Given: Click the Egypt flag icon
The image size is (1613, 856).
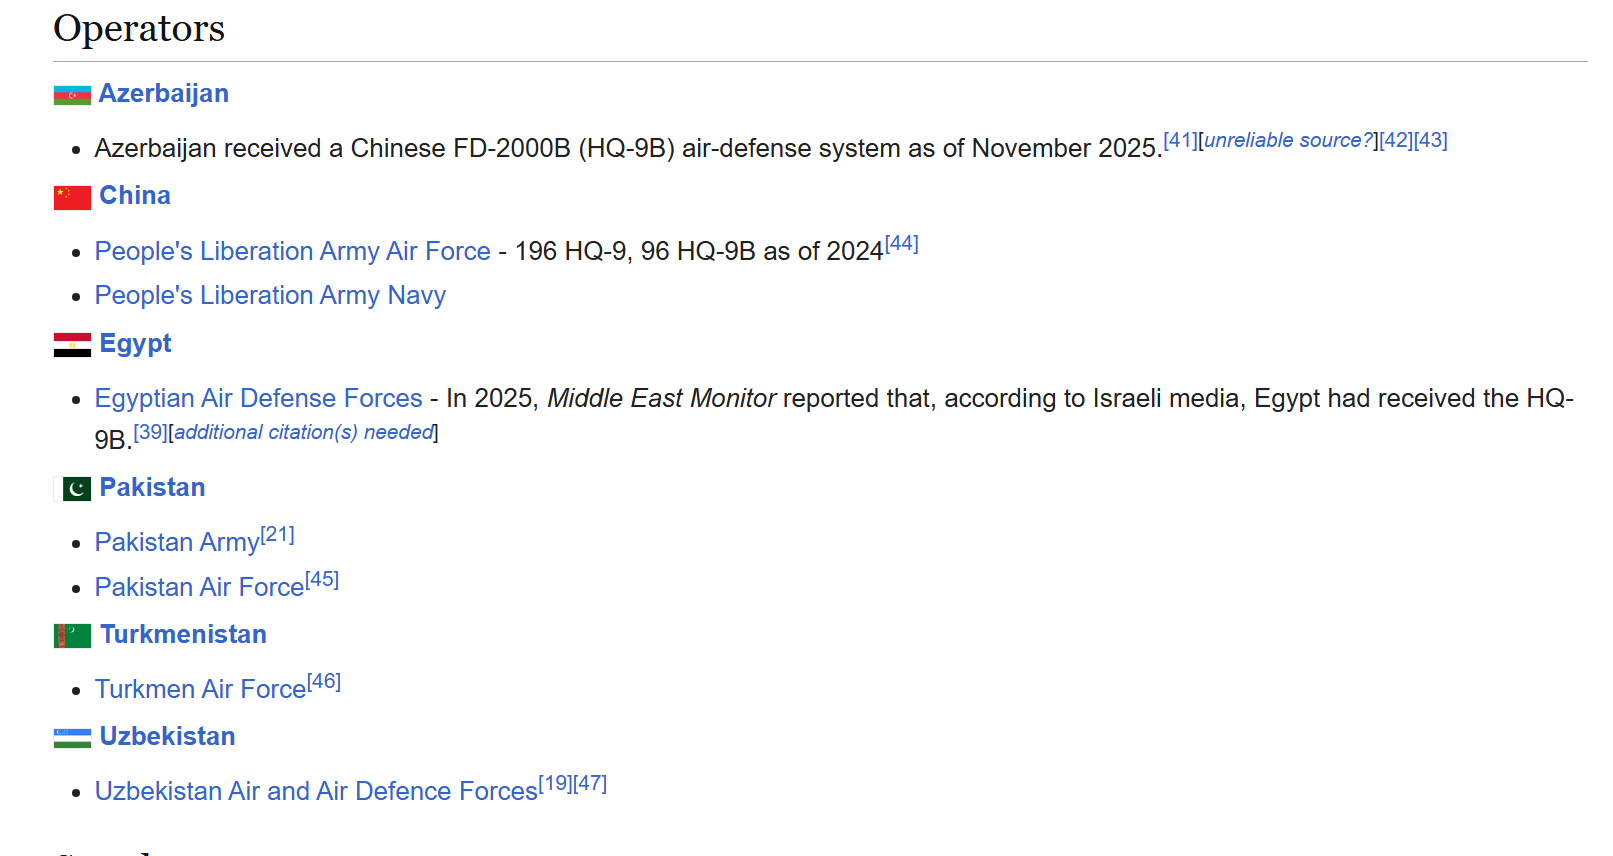Looking at the screenshot, I should pyautogui.click(x=72, y=345).
